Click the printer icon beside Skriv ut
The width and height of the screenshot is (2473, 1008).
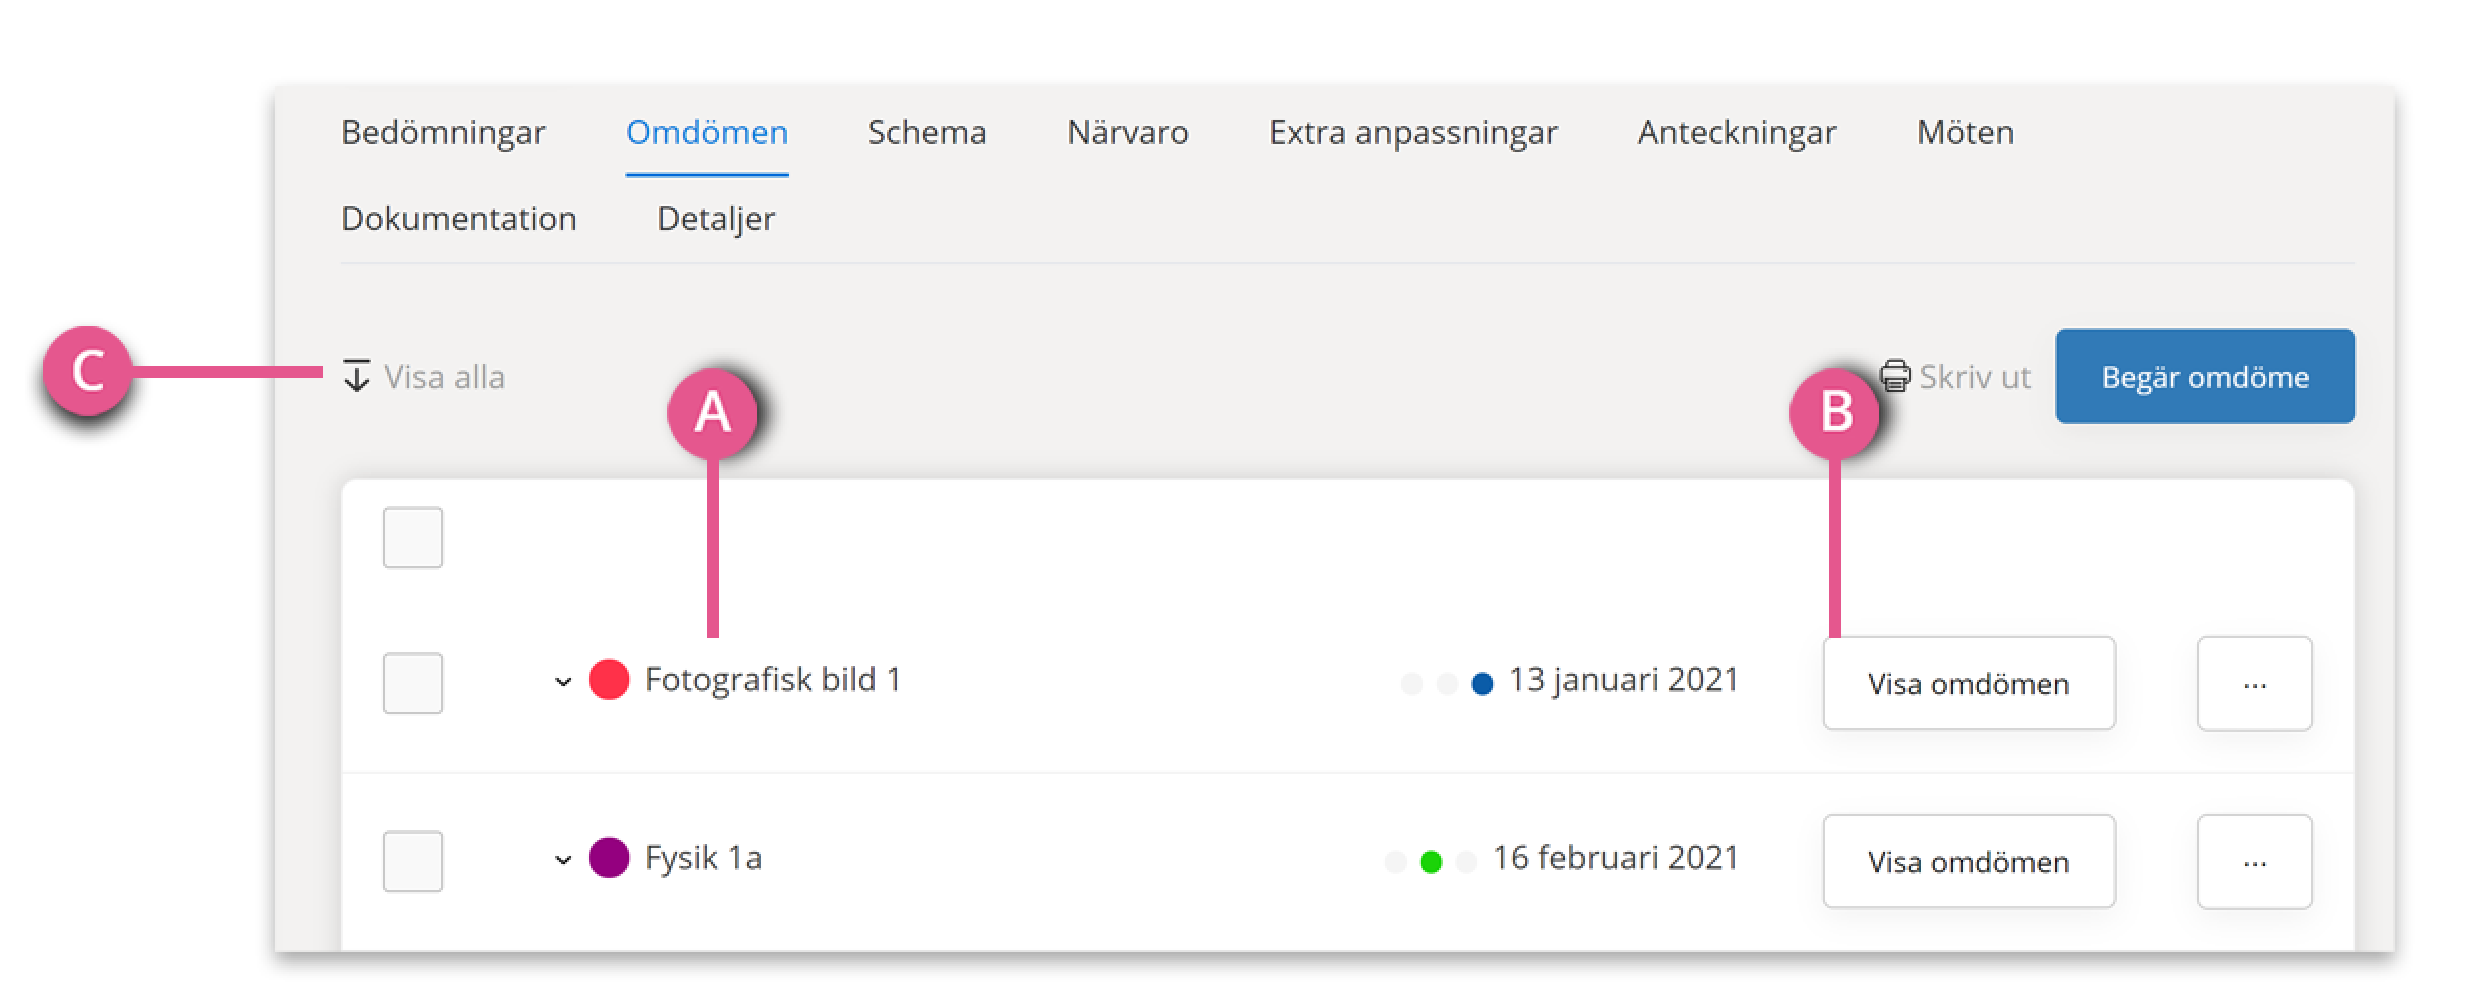coord(1895,376)
